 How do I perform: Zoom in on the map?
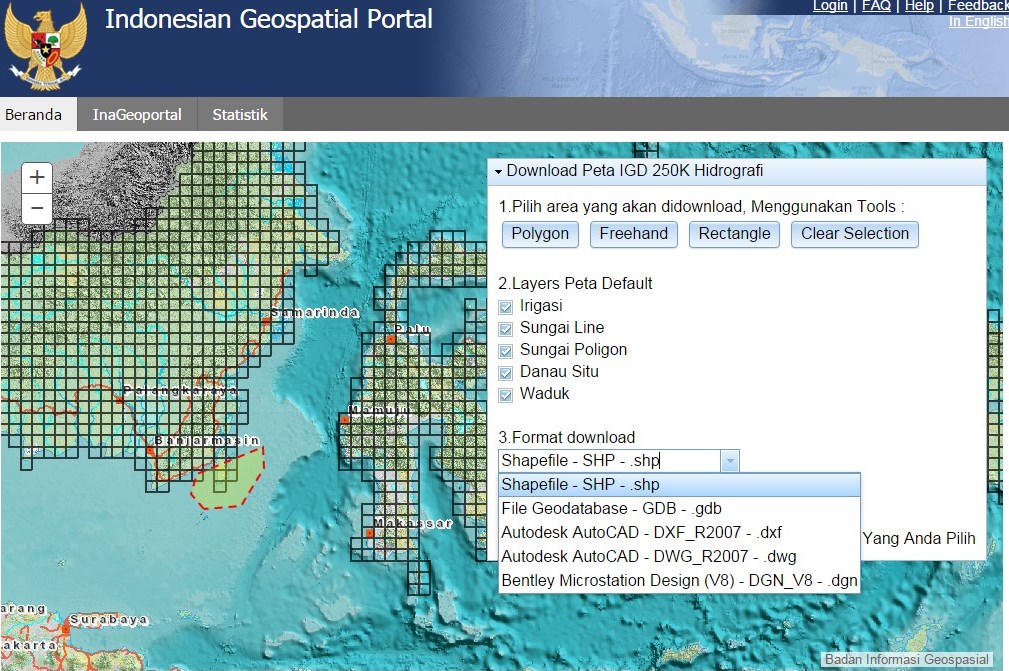[x=36, y=177]
